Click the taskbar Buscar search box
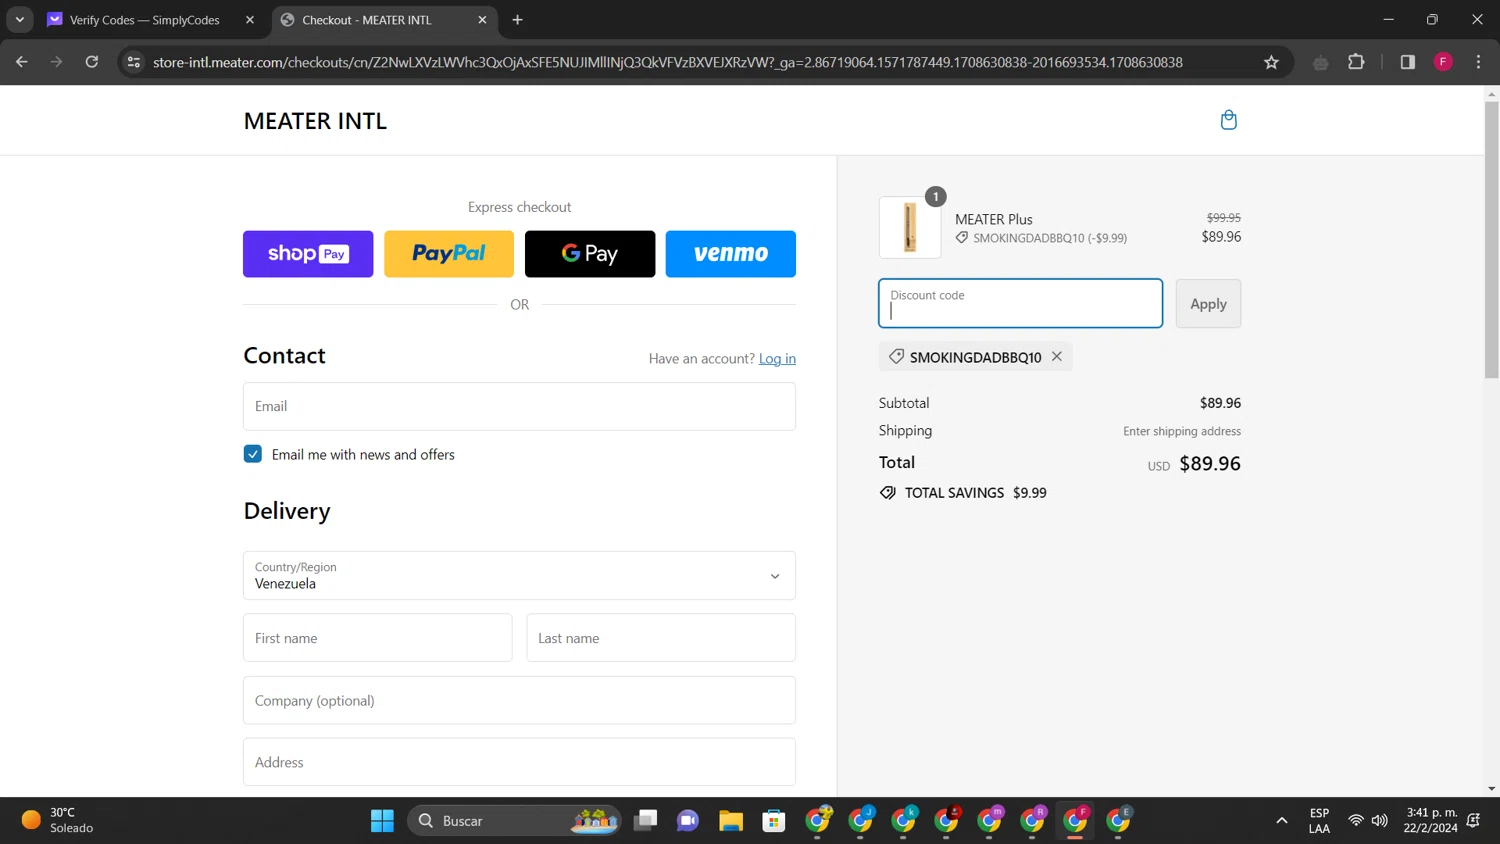This screenshot has height=844, width=1500. tap(514, 821)
